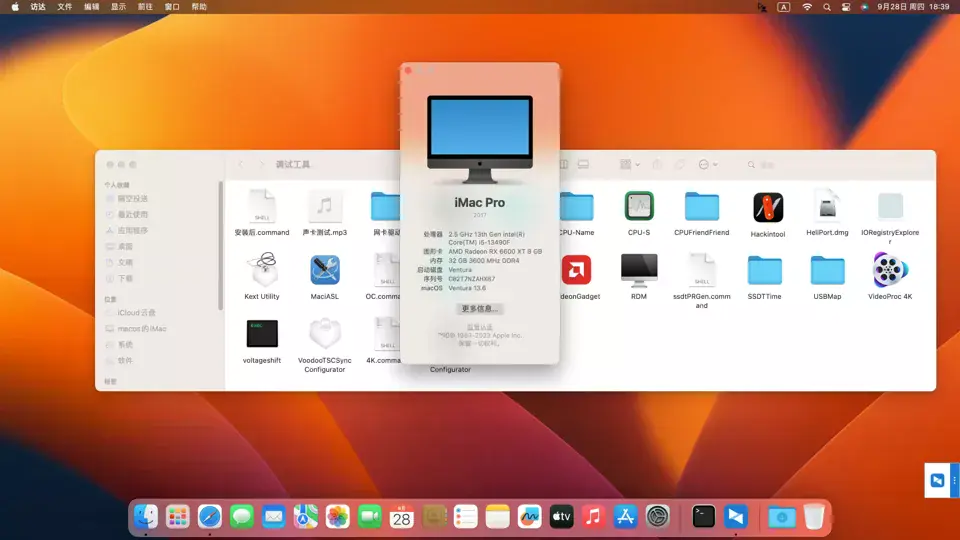Click the date and time 18:39
Viewport: 960px width, 540px height.
click(x=913, y=7)
